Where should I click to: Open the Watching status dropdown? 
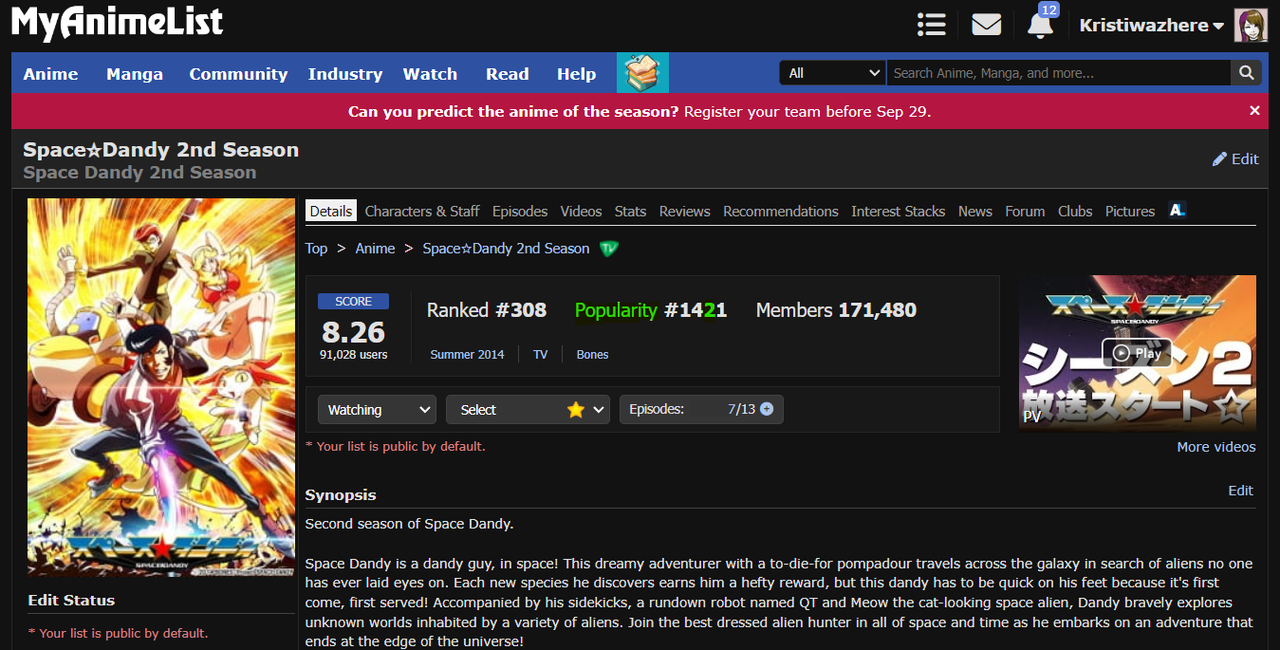(x=377, y=410)
